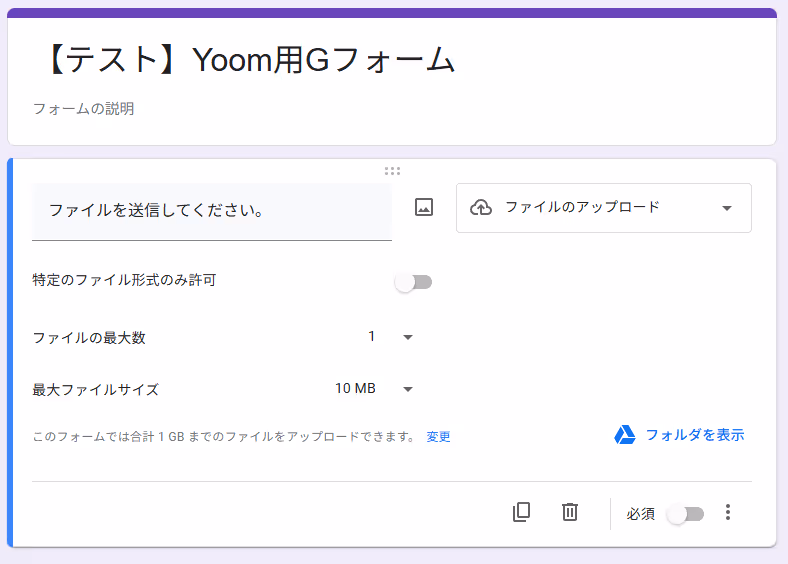Click the drag handle dots on the question card

point(392,171)
